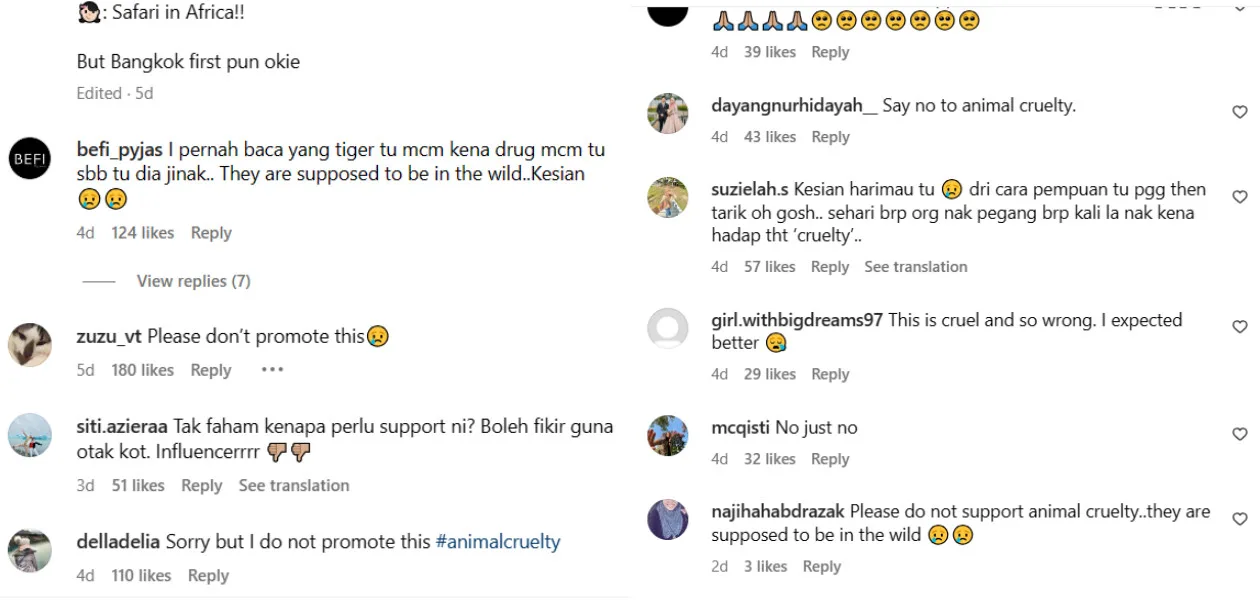
Task: Open zuzu_vt's avatar
Action: pos(30,345)
